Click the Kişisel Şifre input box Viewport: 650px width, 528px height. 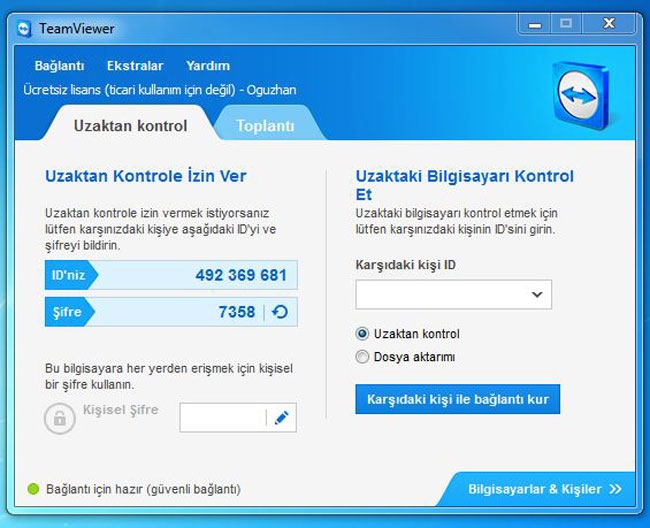pyautogui.click(x=238, y=417)
